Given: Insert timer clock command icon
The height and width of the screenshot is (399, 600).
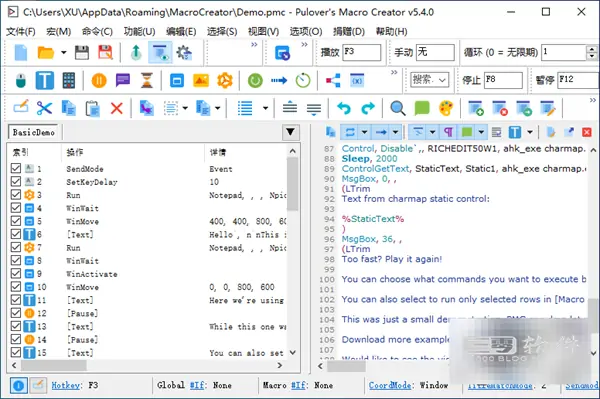Looking at the screenshot, I should tap(303, 80).
